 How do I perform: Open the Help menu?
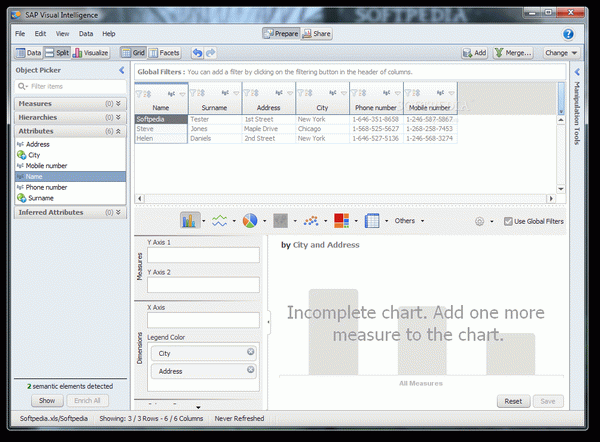tap(109, 34)
